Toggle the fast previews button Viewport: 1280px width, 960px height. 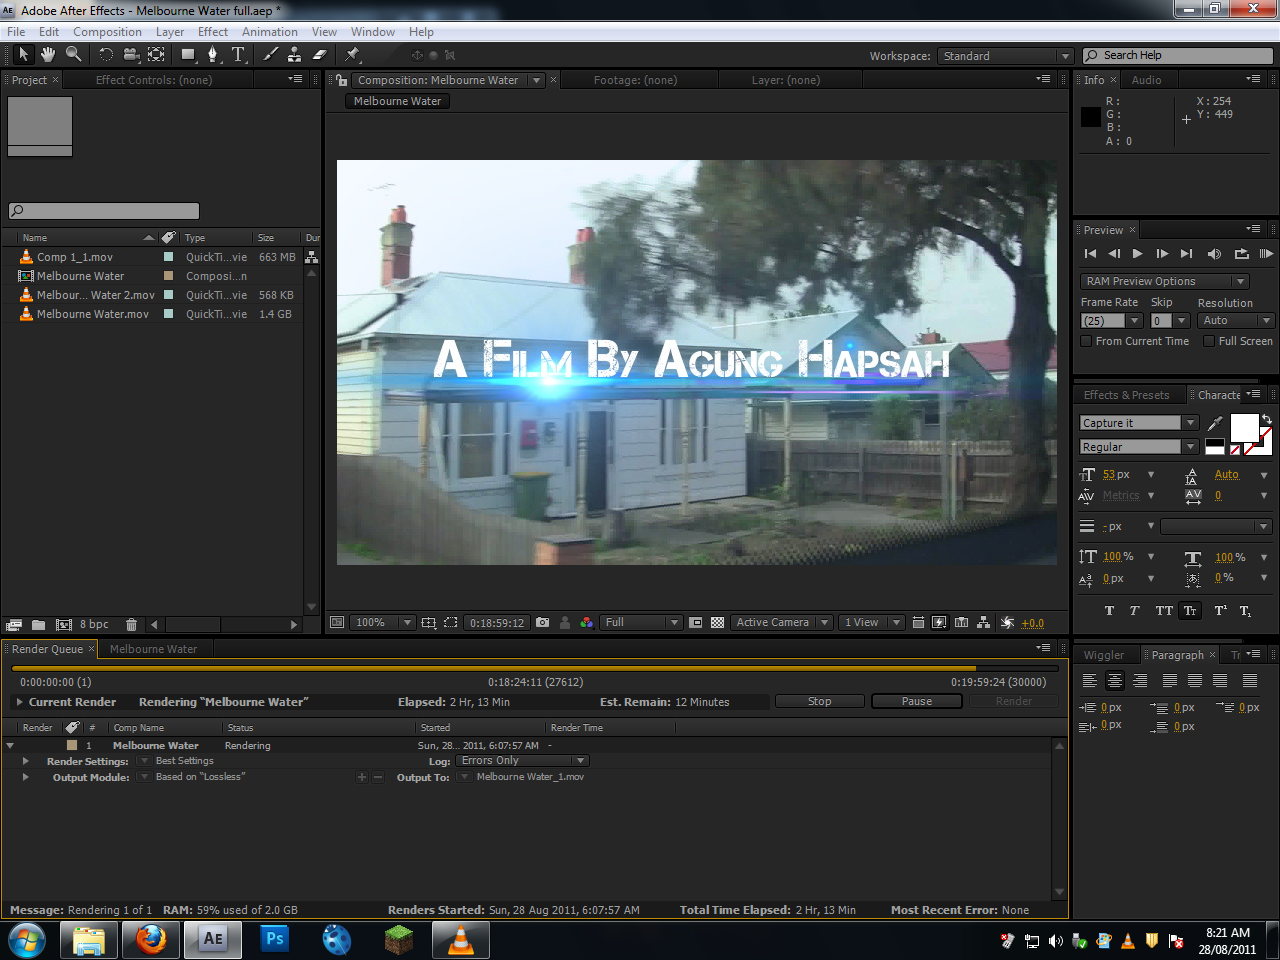point(939,622)
